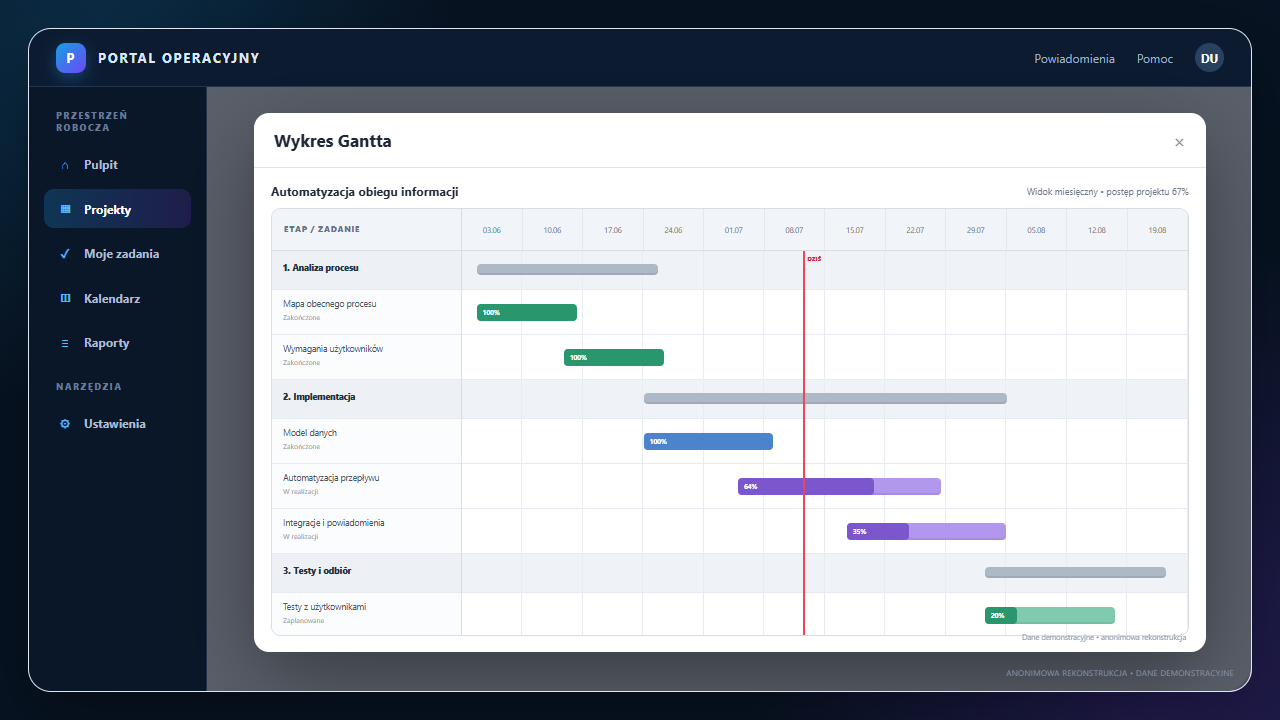The image size is (1280, 720).
Task: Click Integracje i powiadomienia 35% bar
Action: pos(926,531)
